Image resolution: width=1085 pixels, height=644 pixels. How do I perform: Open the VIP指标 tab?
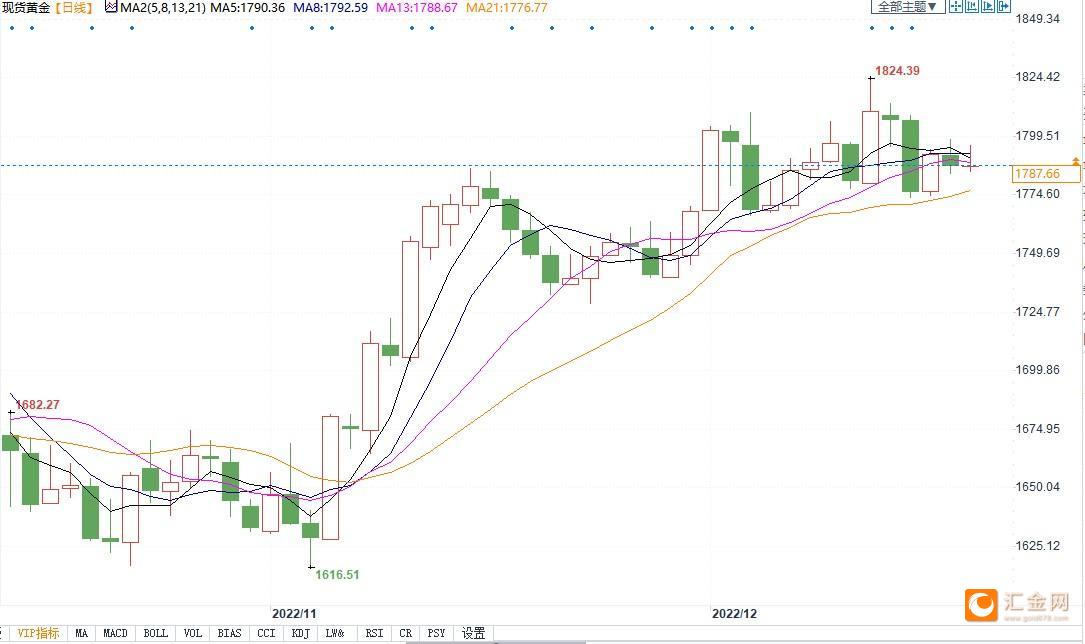point(38,633)
